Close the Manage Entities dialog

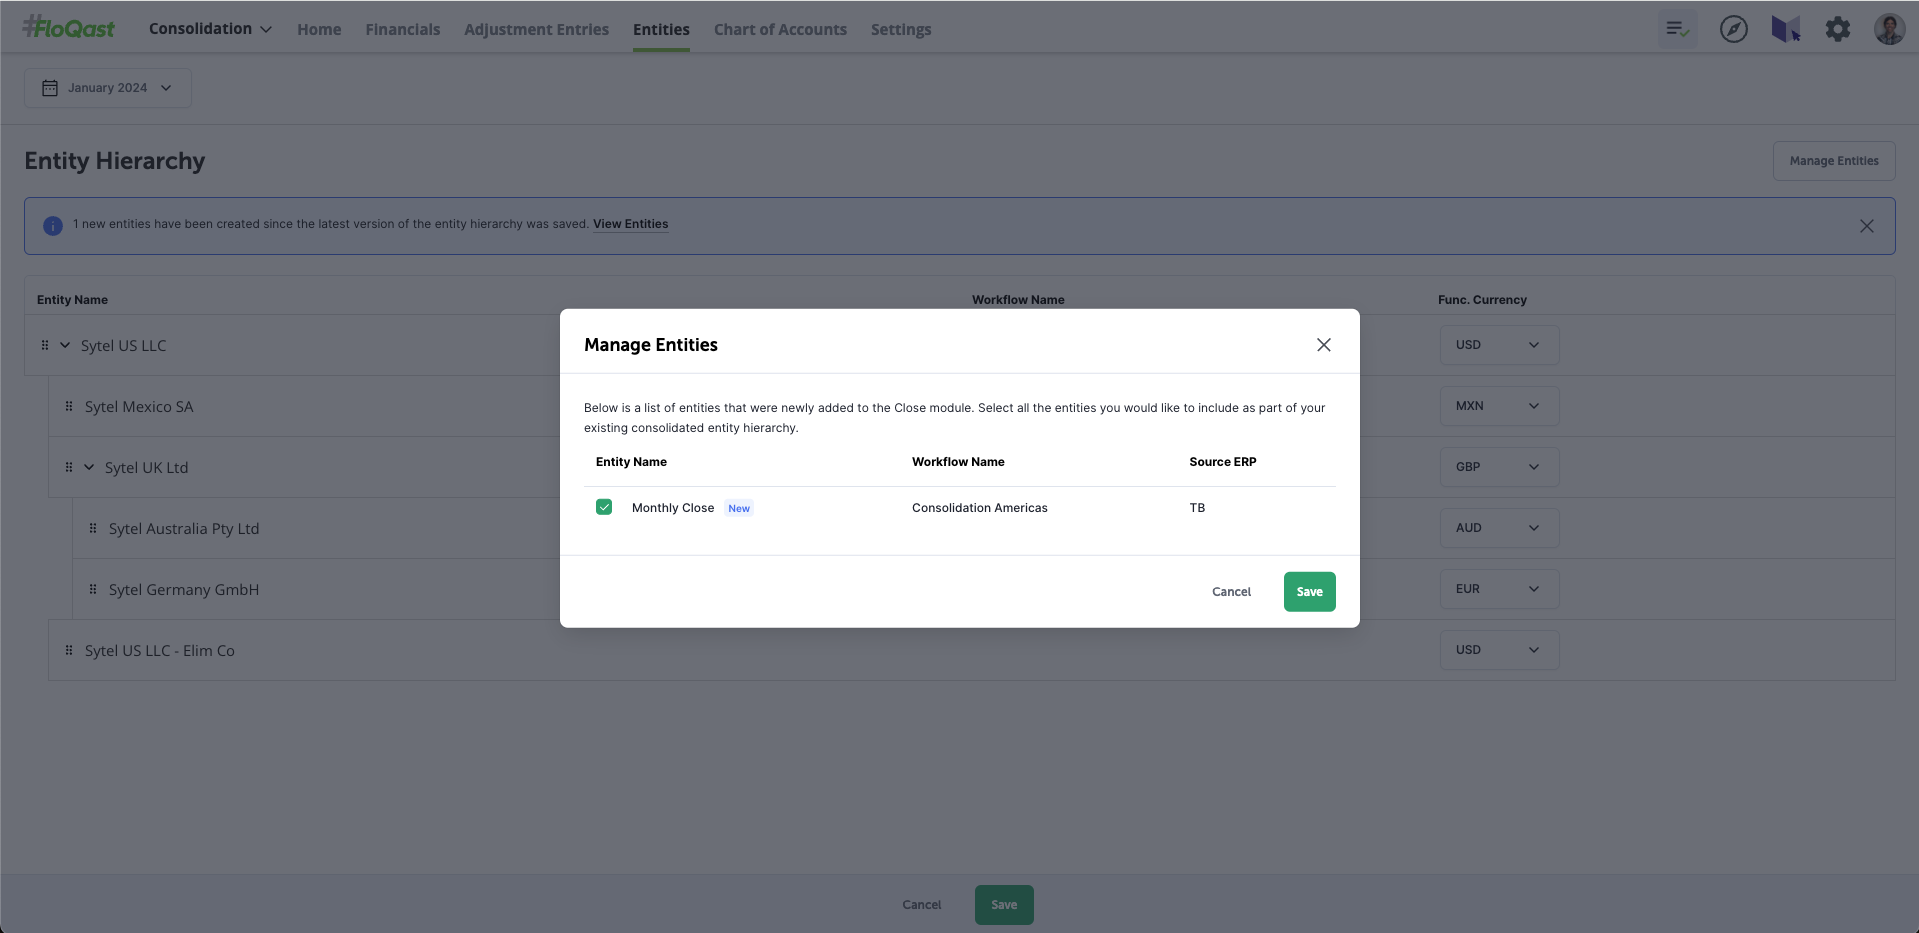(1323, 345)
